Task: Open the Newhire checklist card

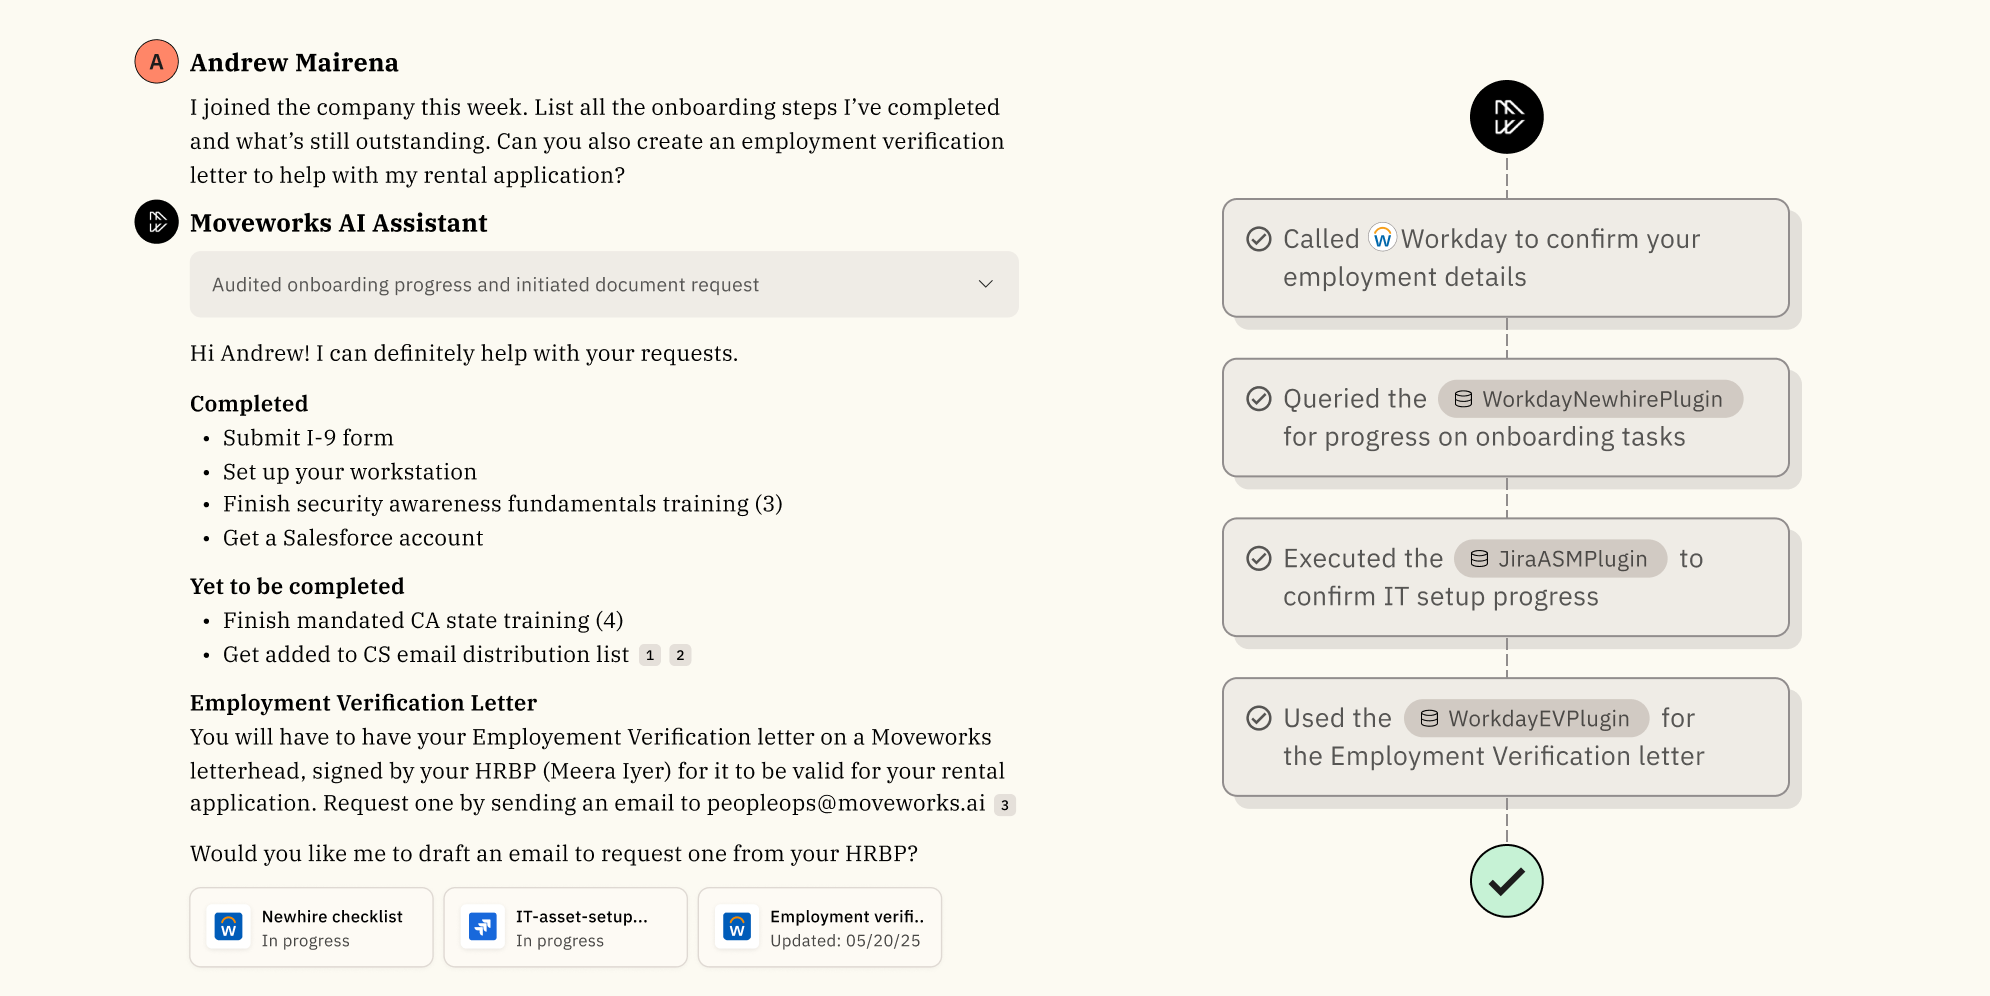Action: point(311,927)
